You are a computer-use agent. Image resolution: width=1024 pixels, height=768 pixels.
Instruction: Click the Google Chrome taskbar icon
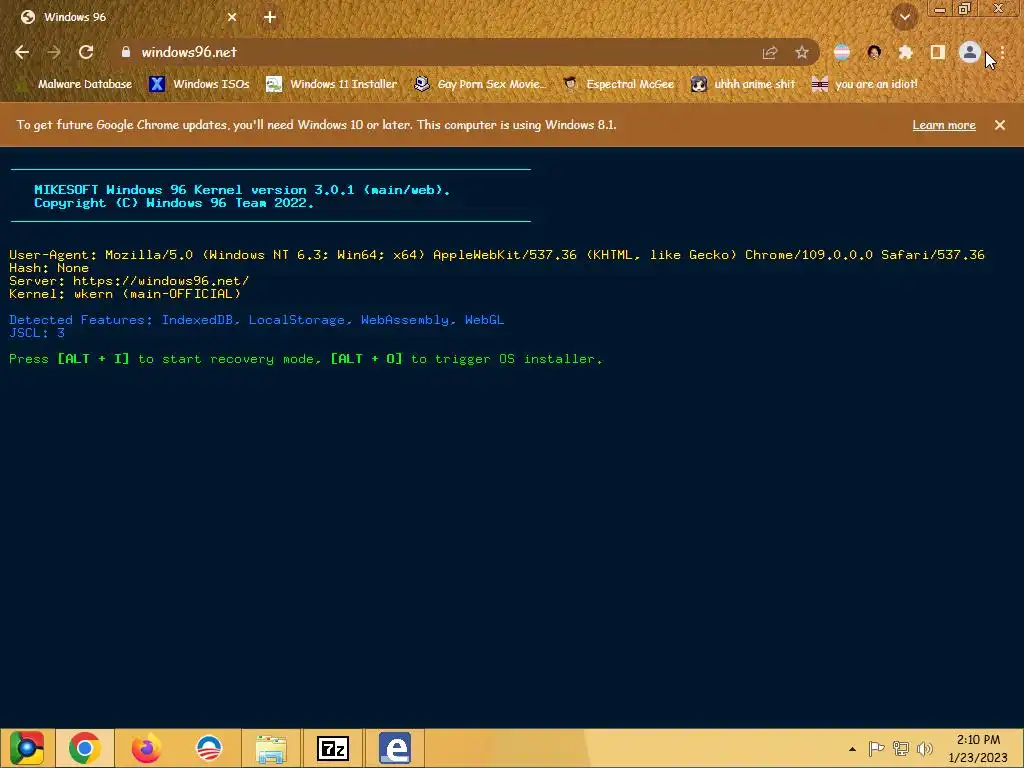click(x=85, y=748)
